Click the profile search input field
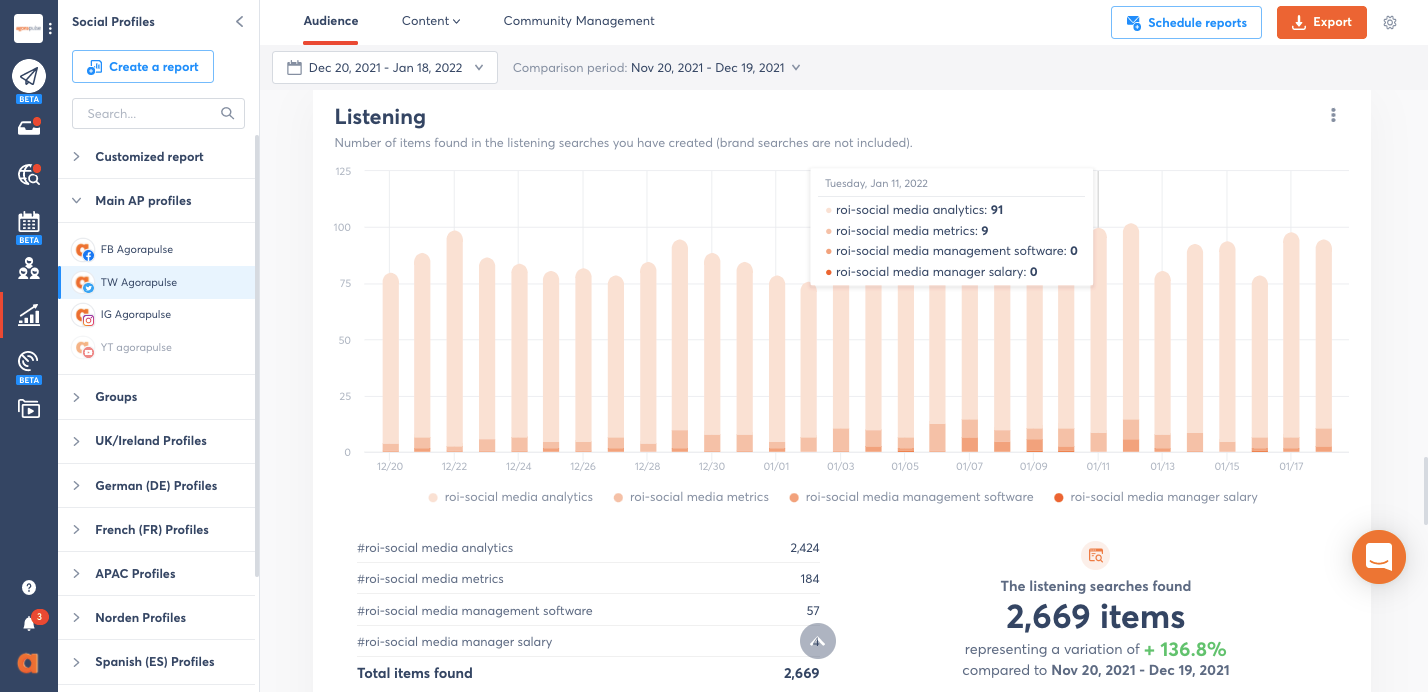This screenshot has width=1428, height=692. (150, 114)
